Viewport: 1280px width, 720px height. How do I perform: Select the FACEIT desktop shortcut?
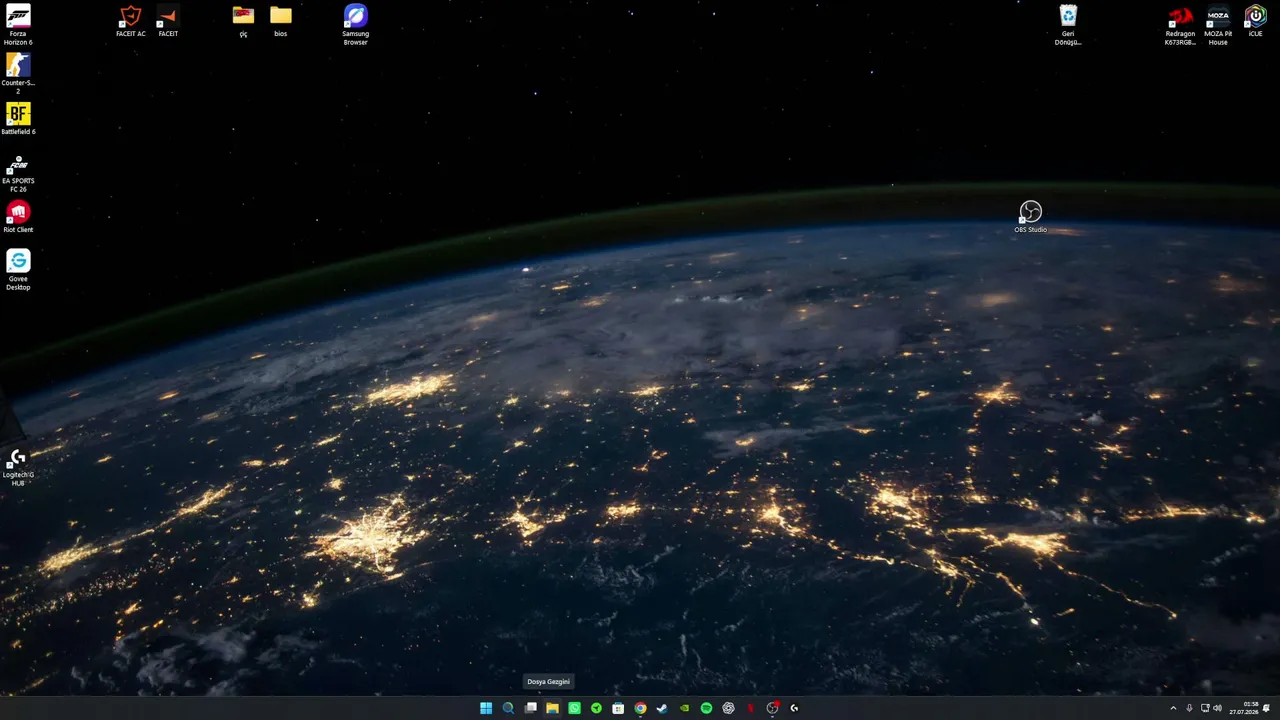coord(168,20)
